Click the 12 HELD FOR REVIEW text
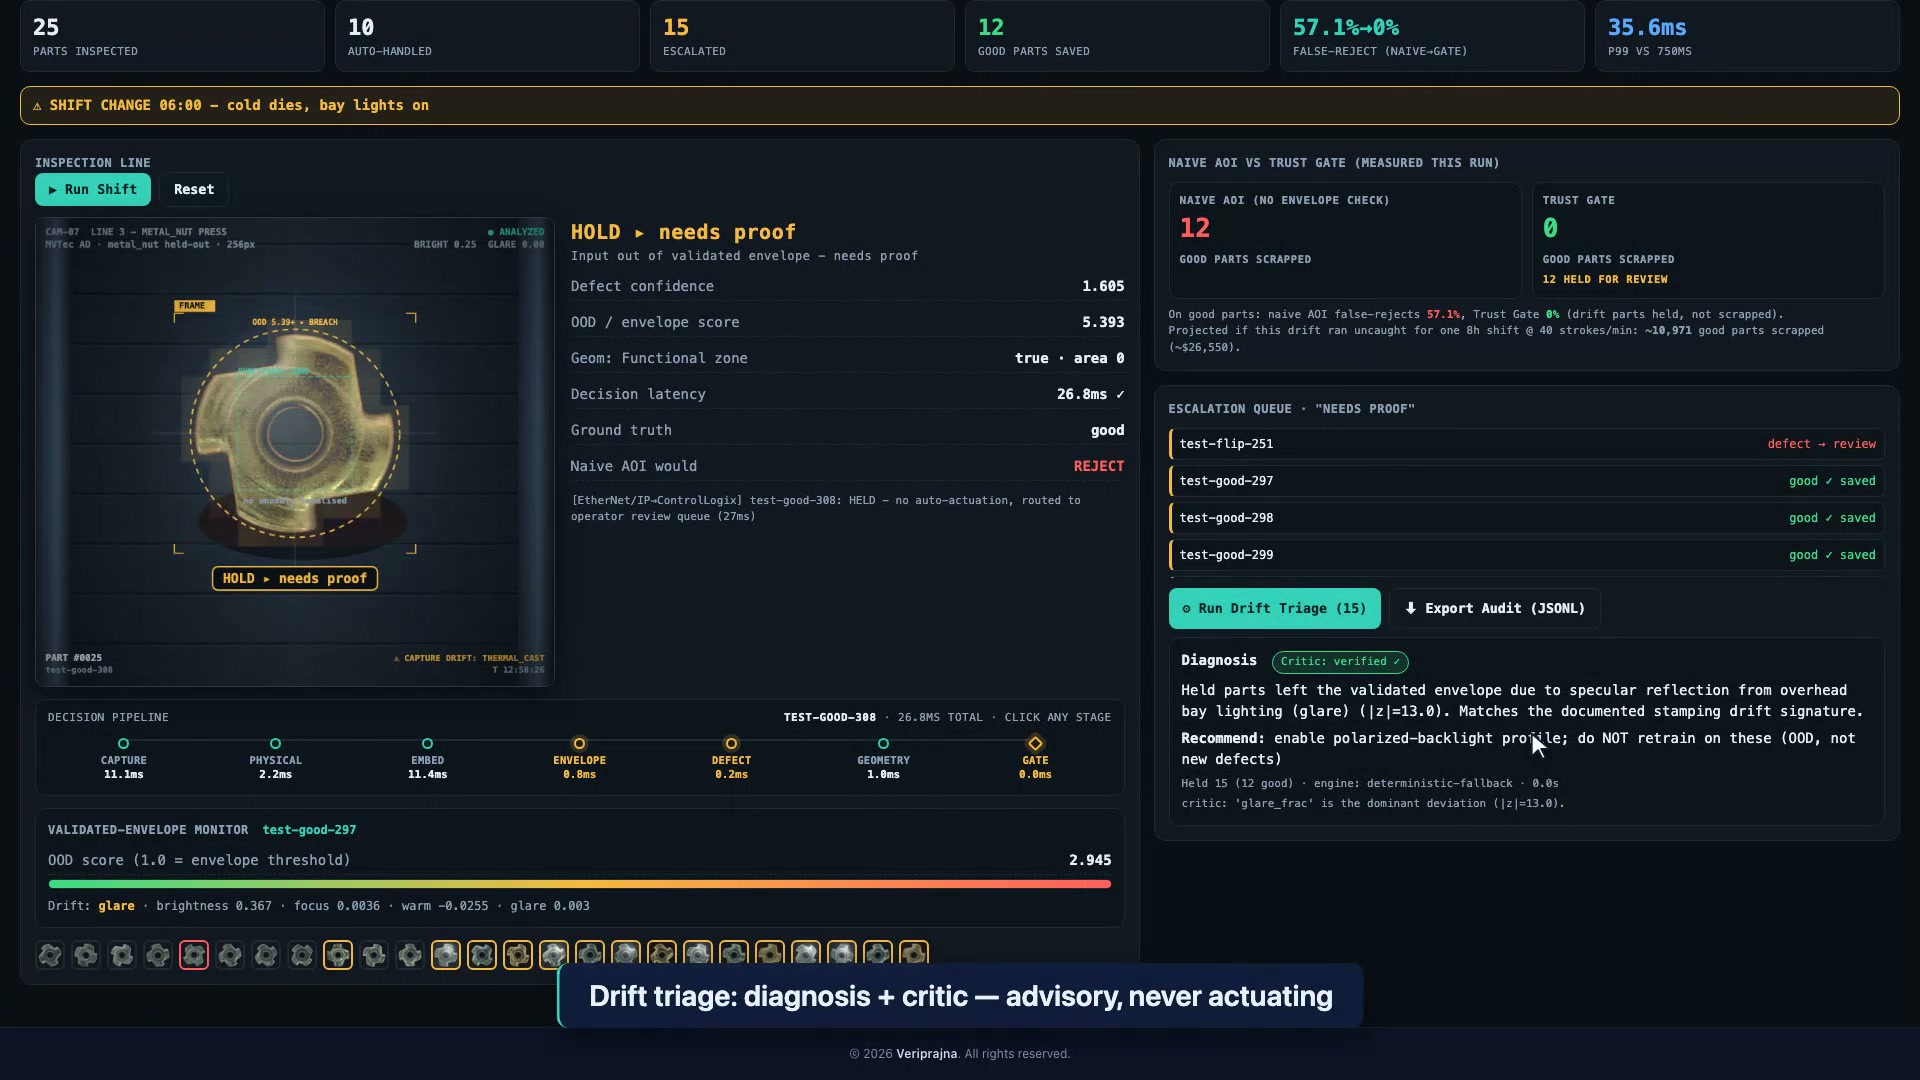This screenshot has height=1080, width=1920. tap(1605, 280)
